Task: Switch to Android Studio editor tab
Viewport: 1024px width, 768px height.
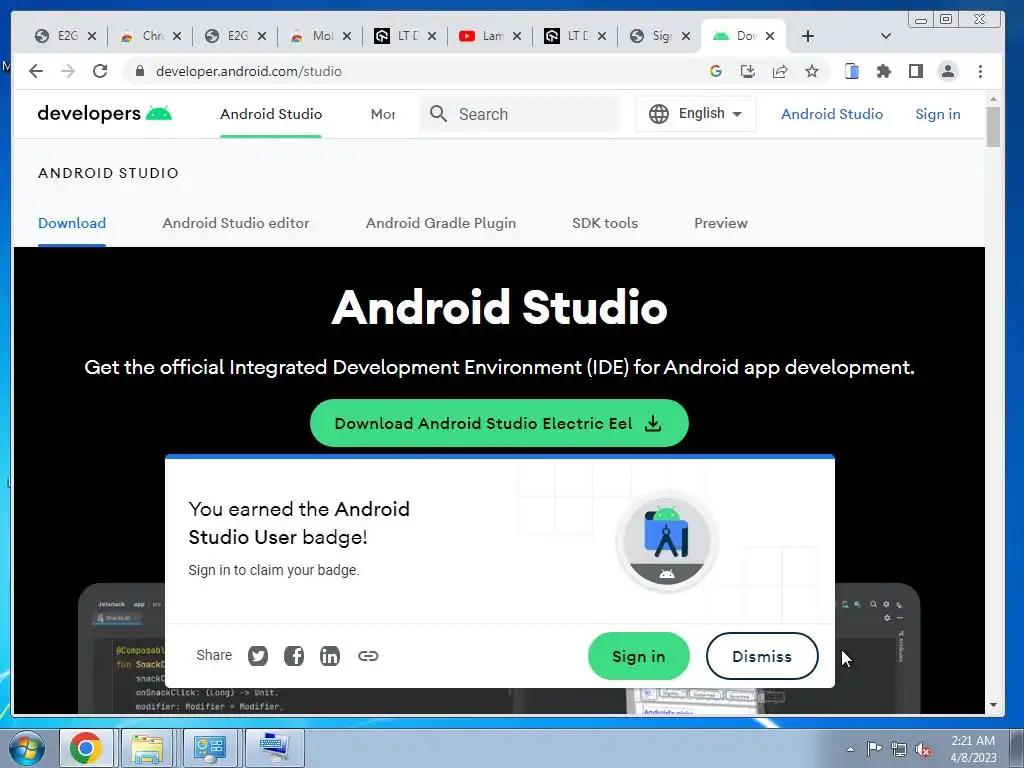Action: pos(236,223)
